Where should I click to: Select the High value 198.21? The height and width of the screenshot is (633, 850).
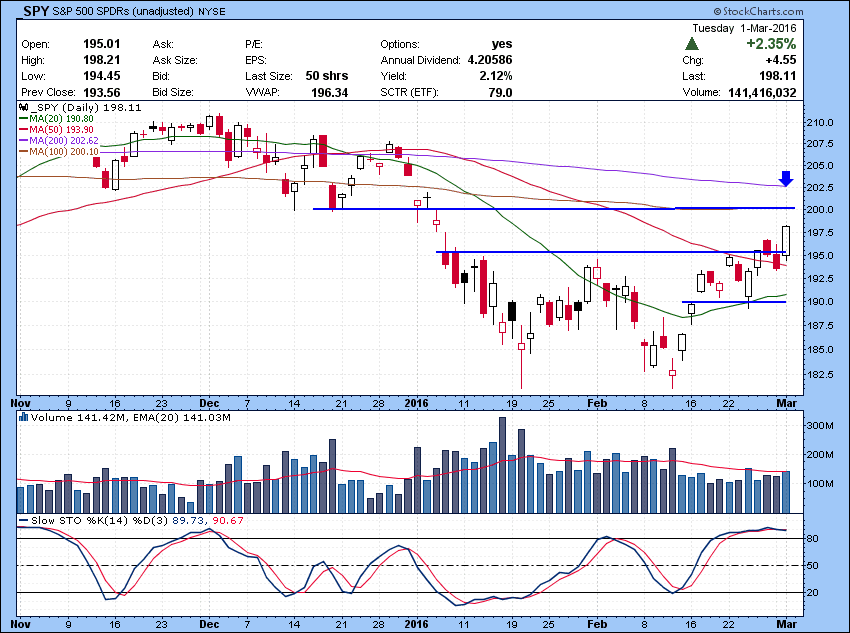(101, 60)
